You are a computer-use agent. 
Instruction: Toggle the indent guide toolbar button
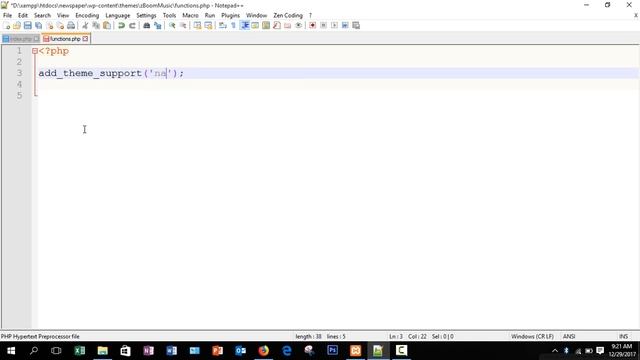pos(244,26)
